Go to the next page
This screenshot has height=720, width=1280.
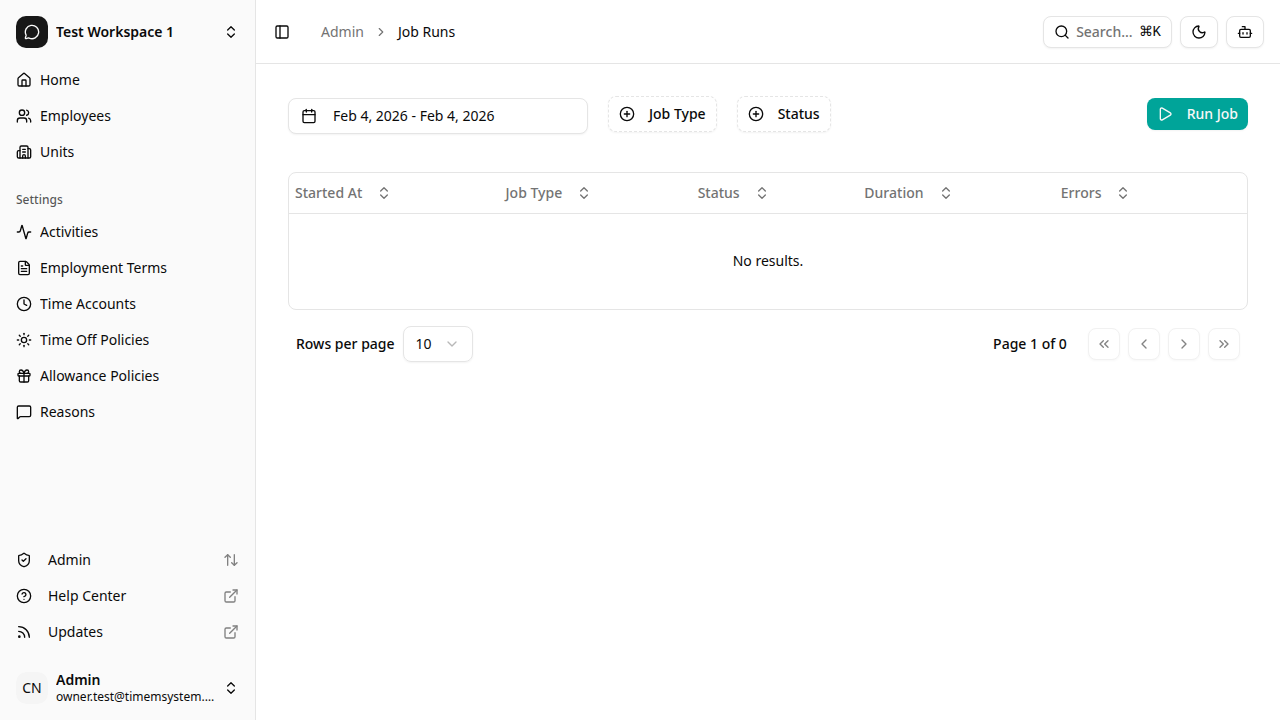tap(1183, 344)
